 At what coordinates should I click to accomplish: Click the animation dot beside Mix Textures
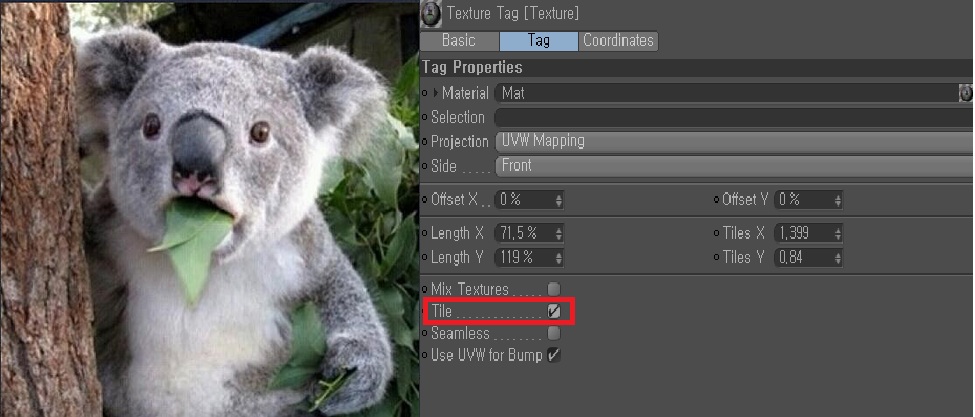[x=425, y=289]
